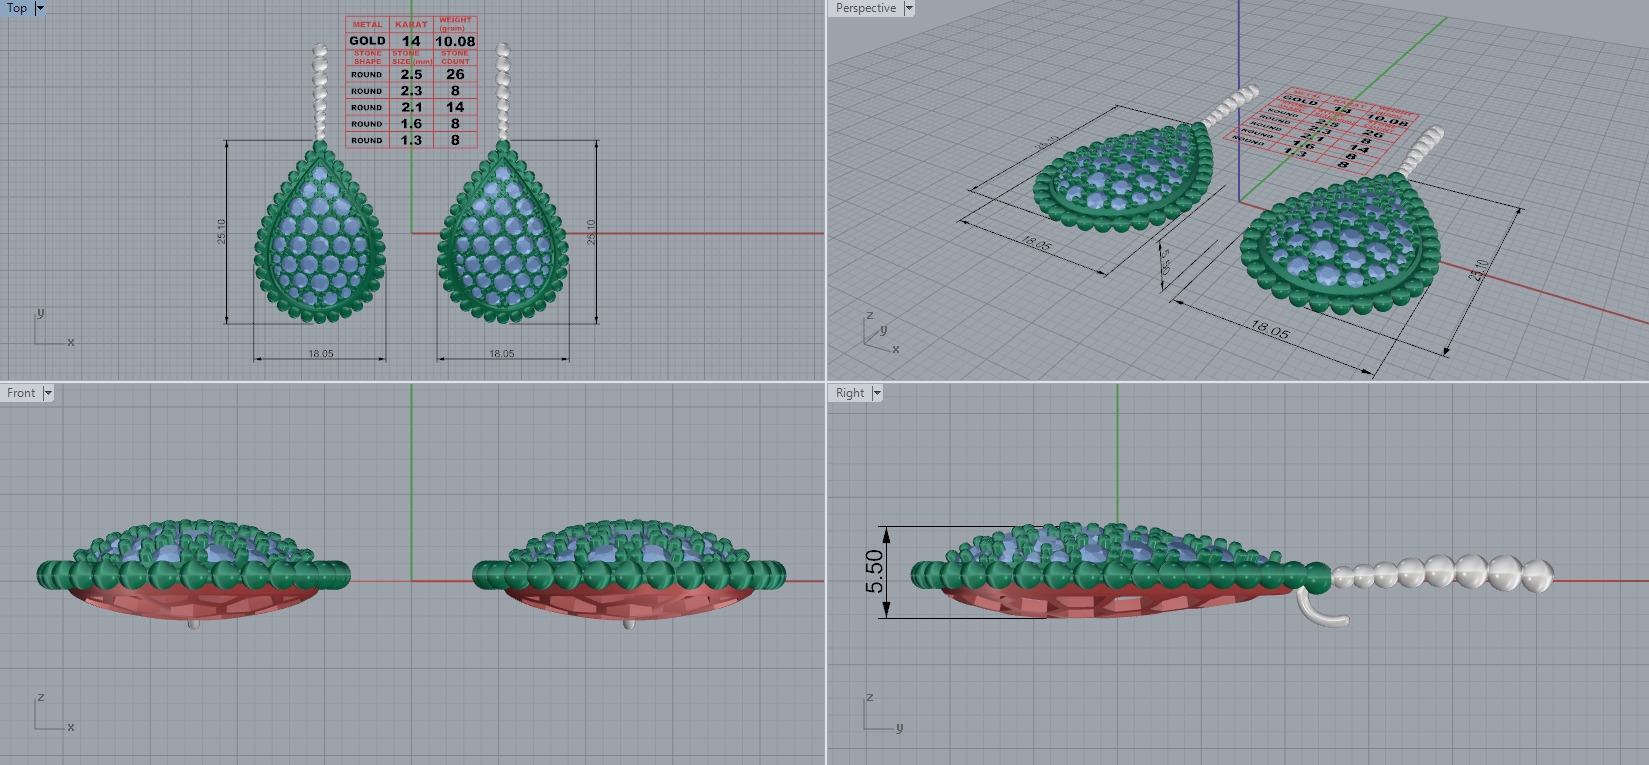Select the STONE SIZE (mm) header cell
The height and width of the screenshot is (765, 1649).
click(x=411, y=57)
